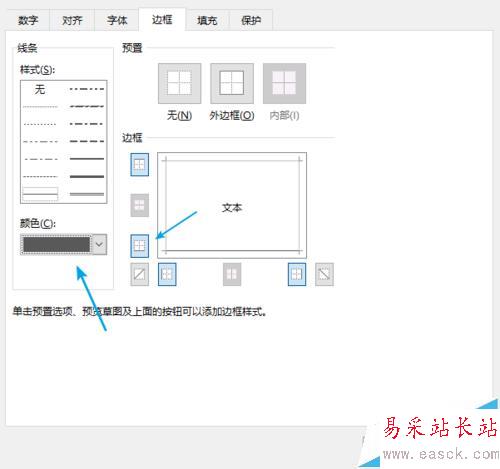Image resolution: width=500 pixels, height=469 pixels.
Task: Switch to the 对齐 tab
Action: pos(72,20)
